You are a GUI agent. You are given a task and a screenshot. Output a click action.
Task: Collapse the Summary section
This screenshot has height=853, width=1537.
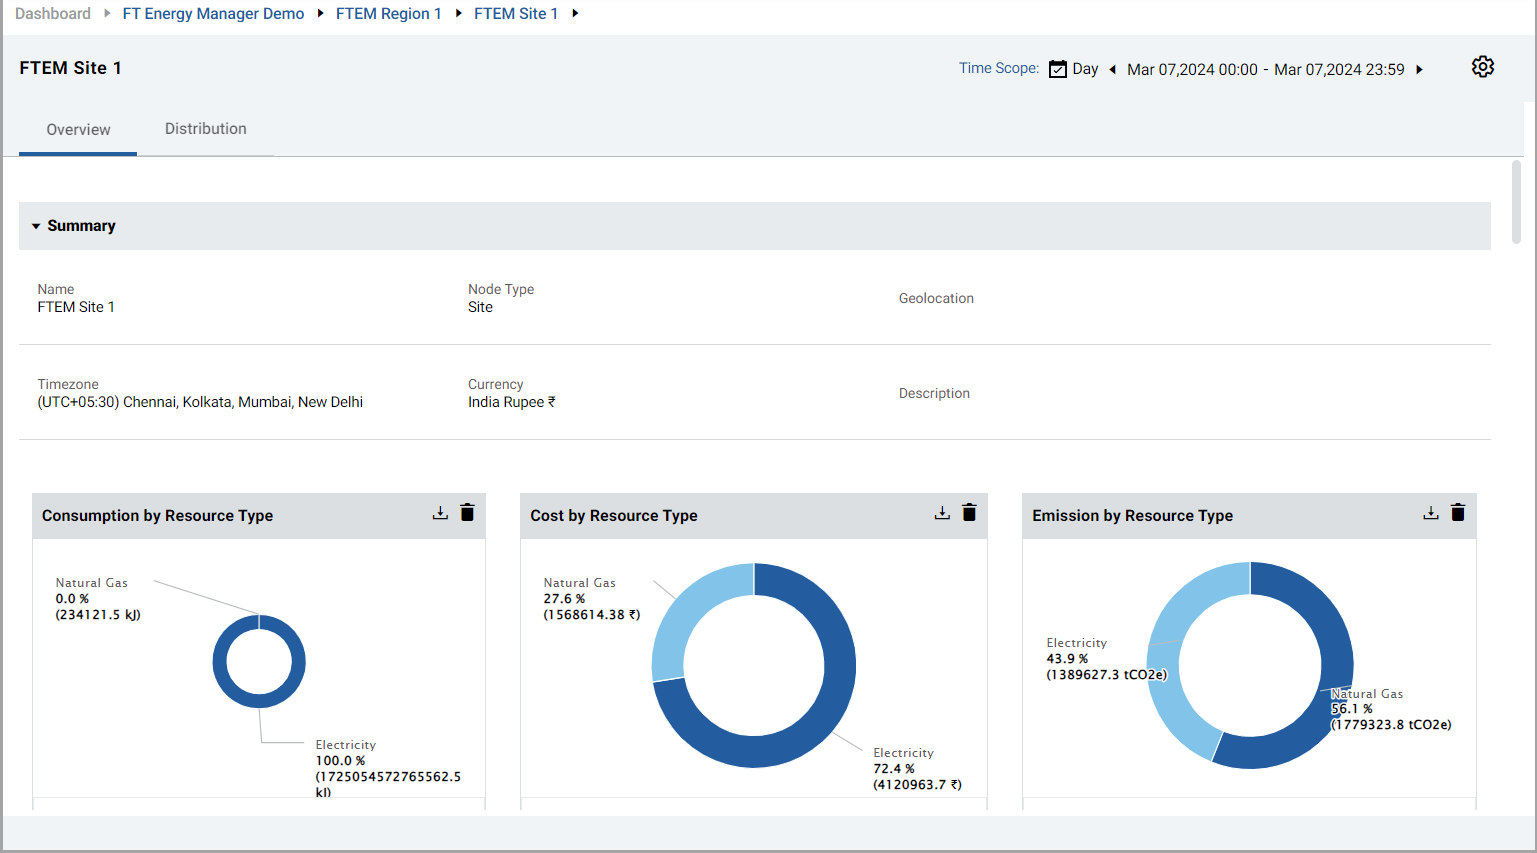(x=37, y=225)
